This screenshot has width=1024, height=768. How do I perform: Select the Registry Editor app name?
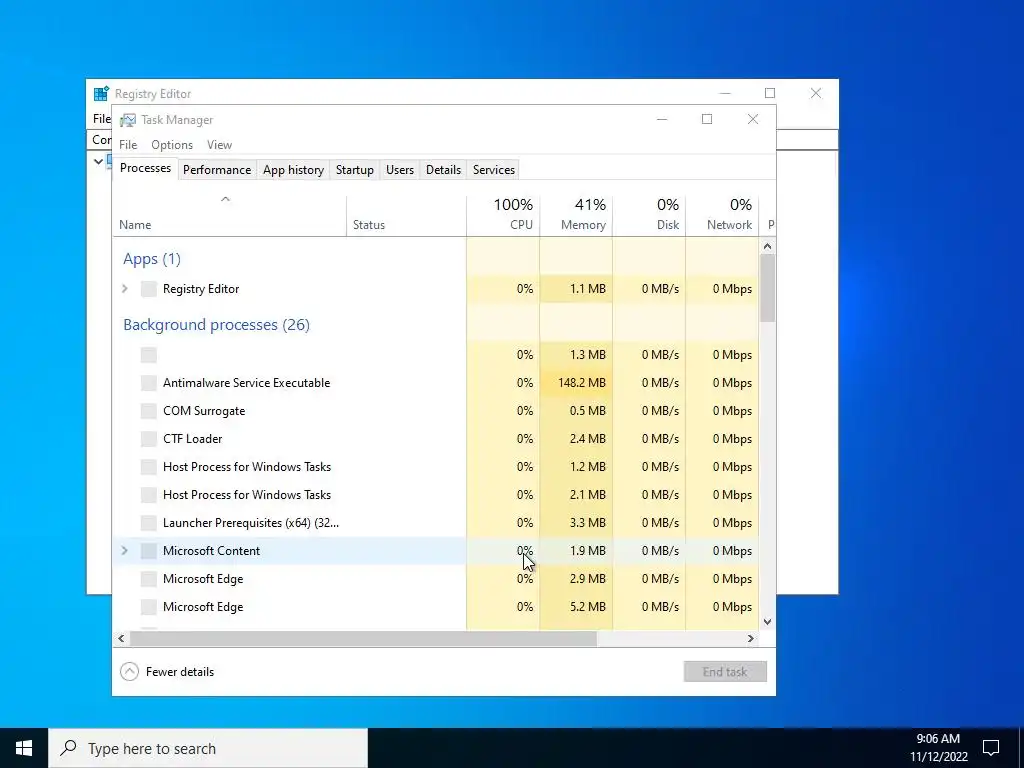click(x=200, y=289)
